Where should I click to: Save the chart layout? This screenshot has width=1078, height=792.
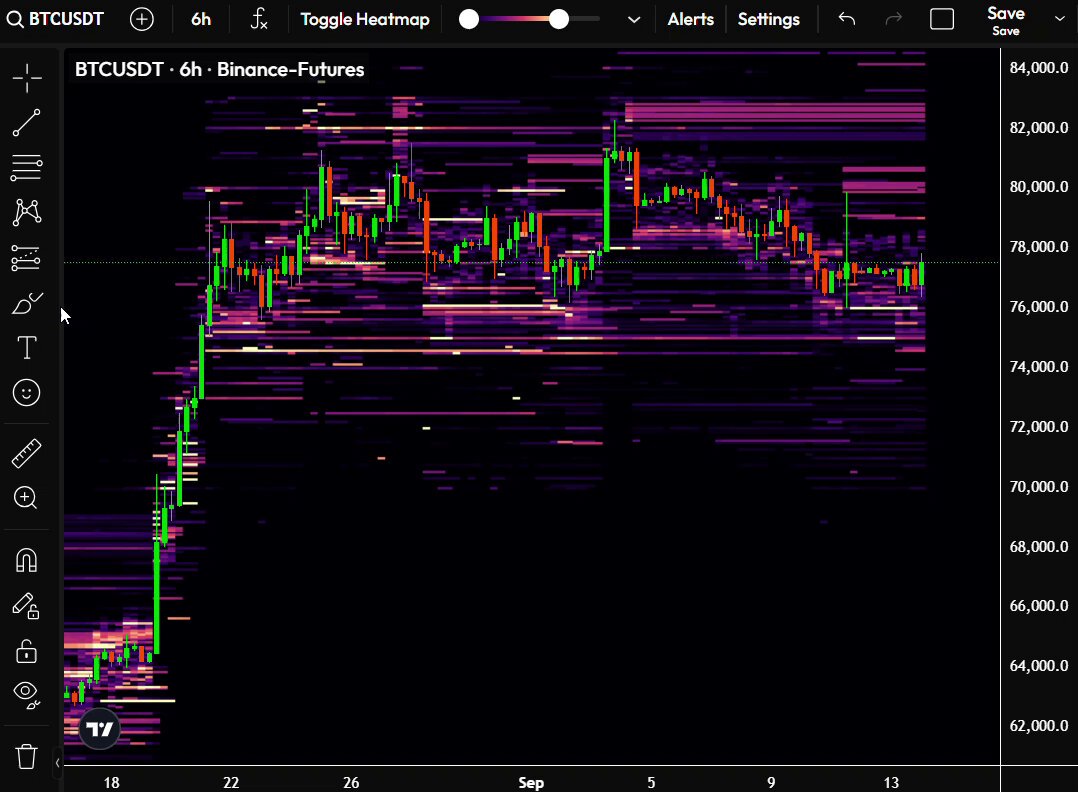[1006, 21]
